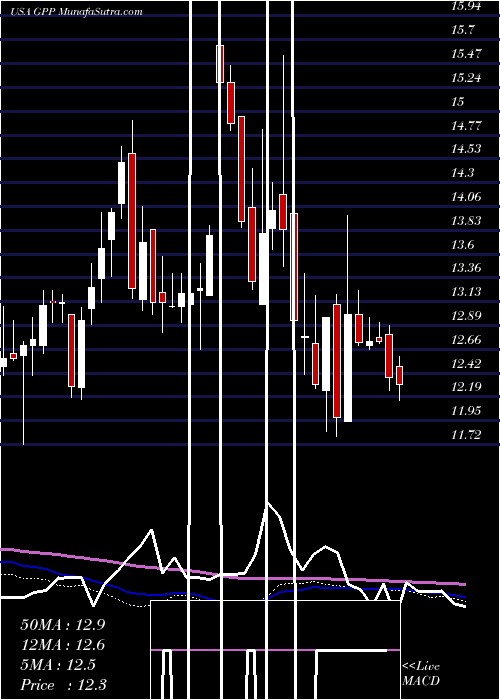
Task: Select the 14.53 price axis label
Action: (467, 149)
